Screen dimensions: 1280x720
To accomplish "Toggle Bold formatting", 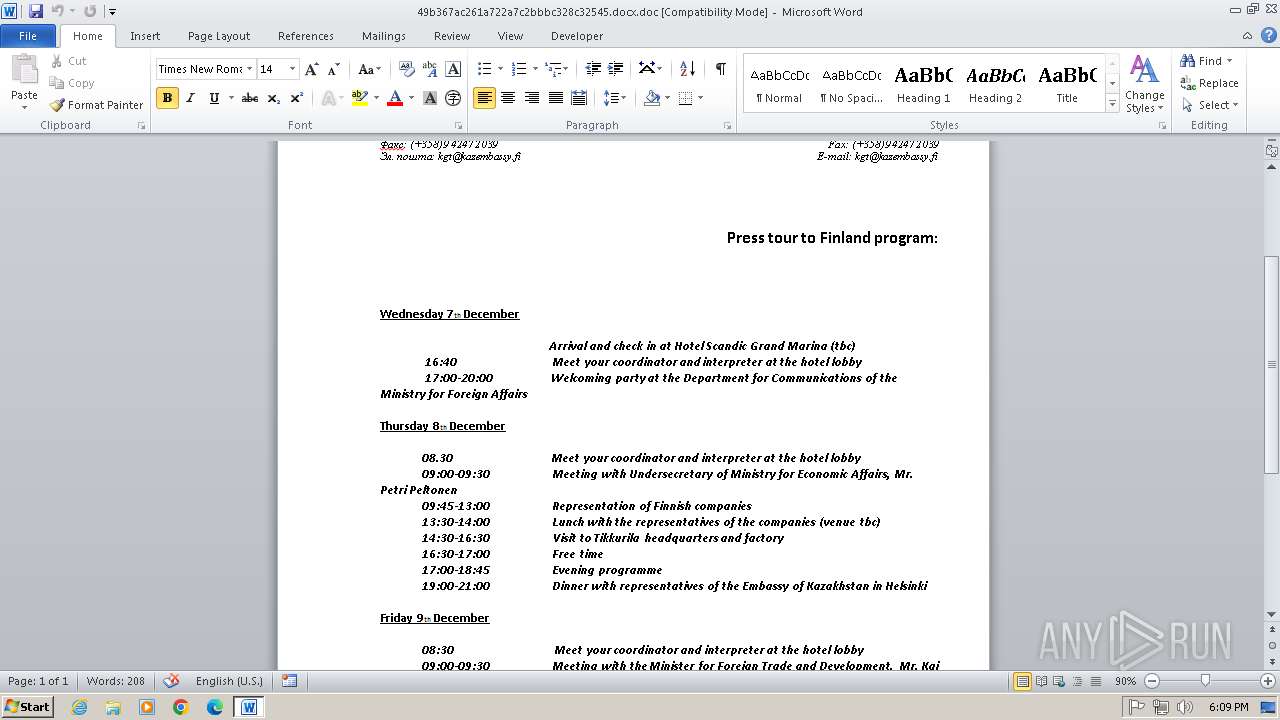I will (167, 98).
